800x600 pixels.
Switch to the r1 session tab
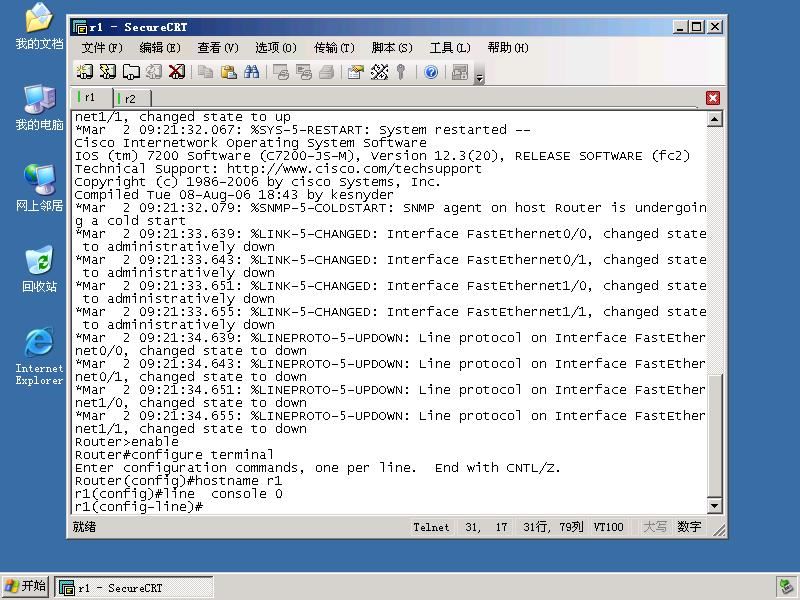[x=91, y=97]
